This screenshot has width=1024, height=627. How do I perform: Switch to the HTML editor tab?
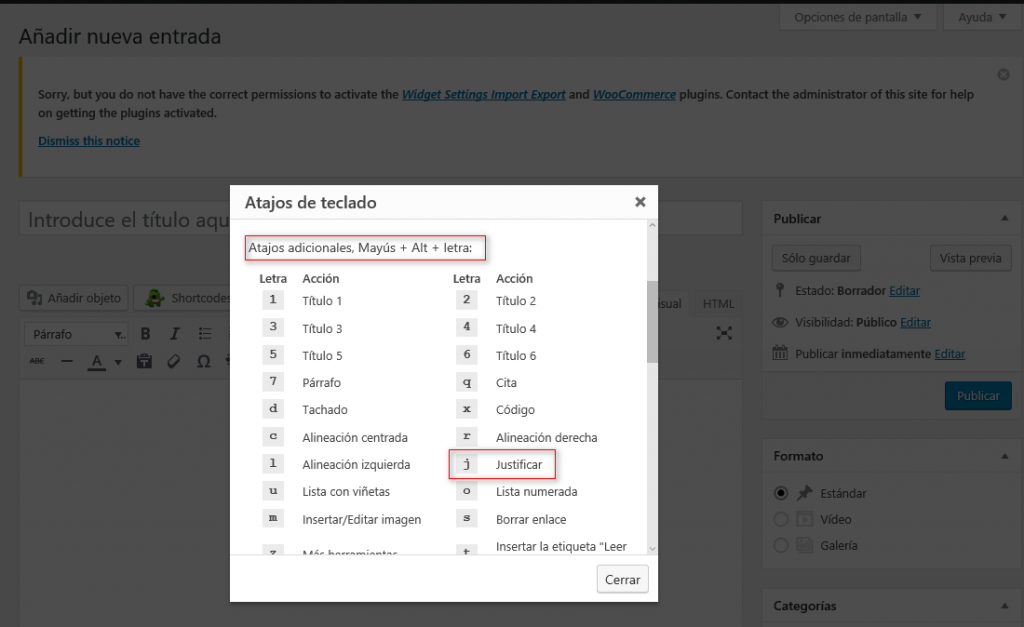717,304
